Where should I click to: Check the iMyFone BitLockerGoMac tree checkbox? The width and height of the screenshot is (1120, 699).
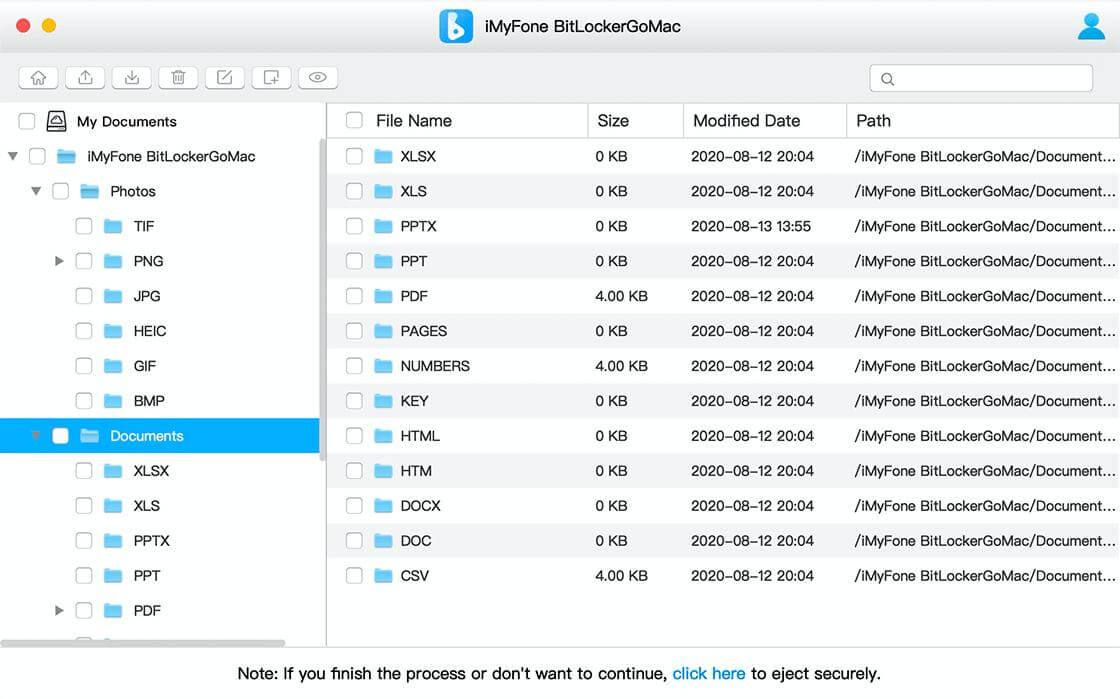[37, 156]
